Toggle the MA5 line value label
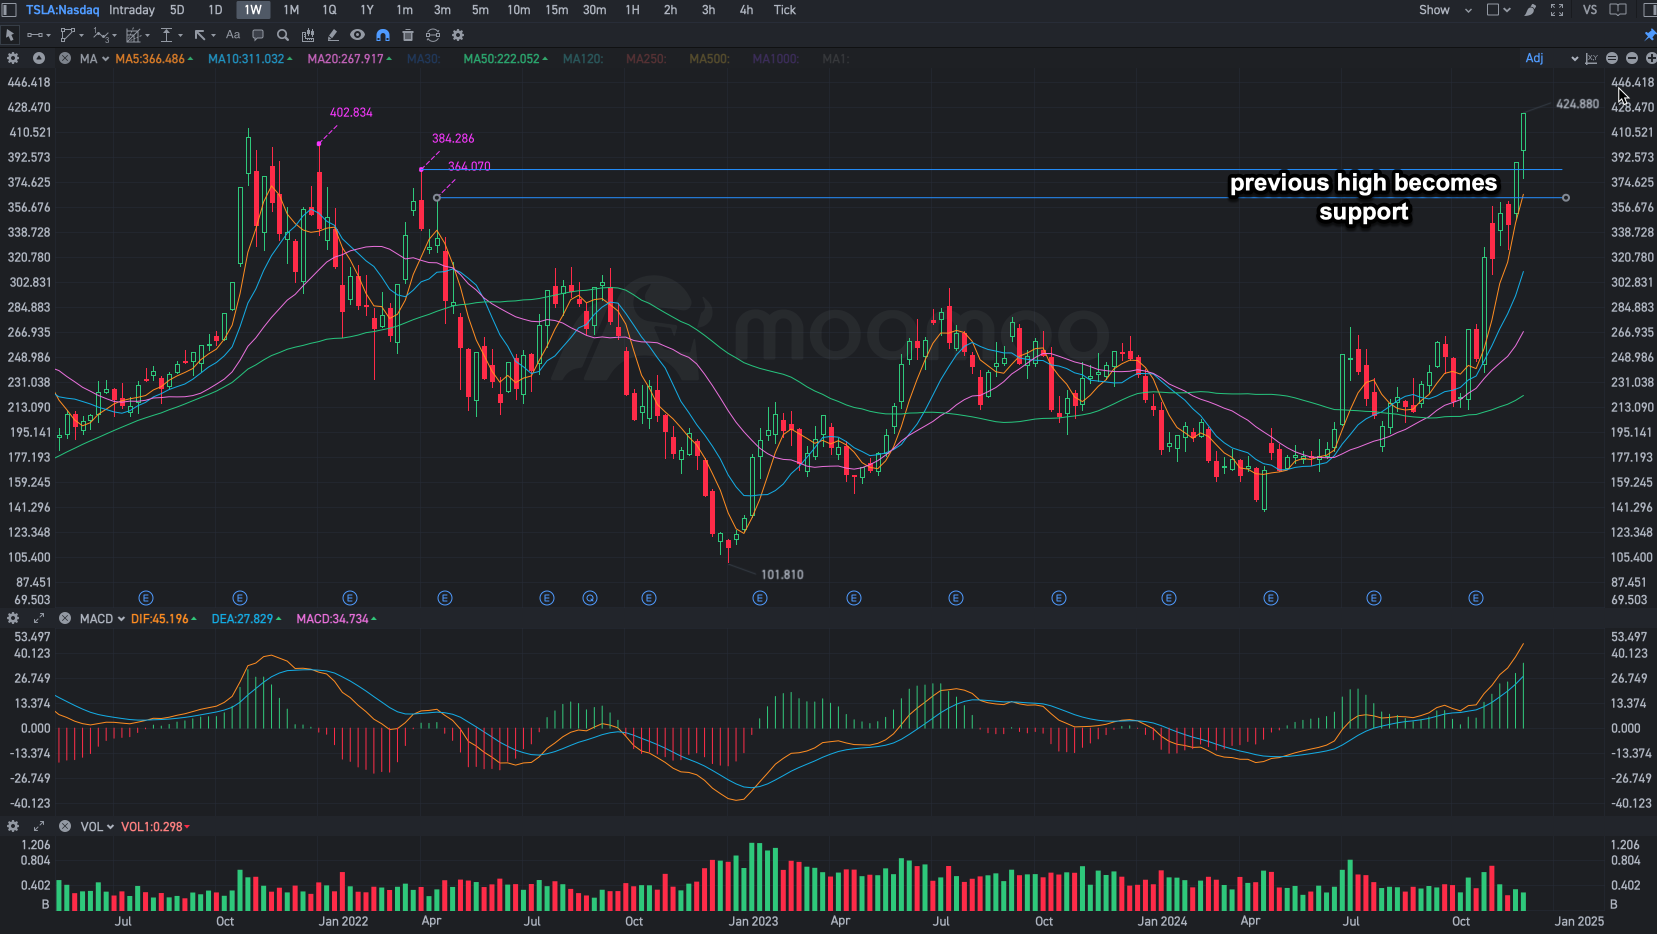This screenshot has height=934, width=1657. tap(154, 59)
